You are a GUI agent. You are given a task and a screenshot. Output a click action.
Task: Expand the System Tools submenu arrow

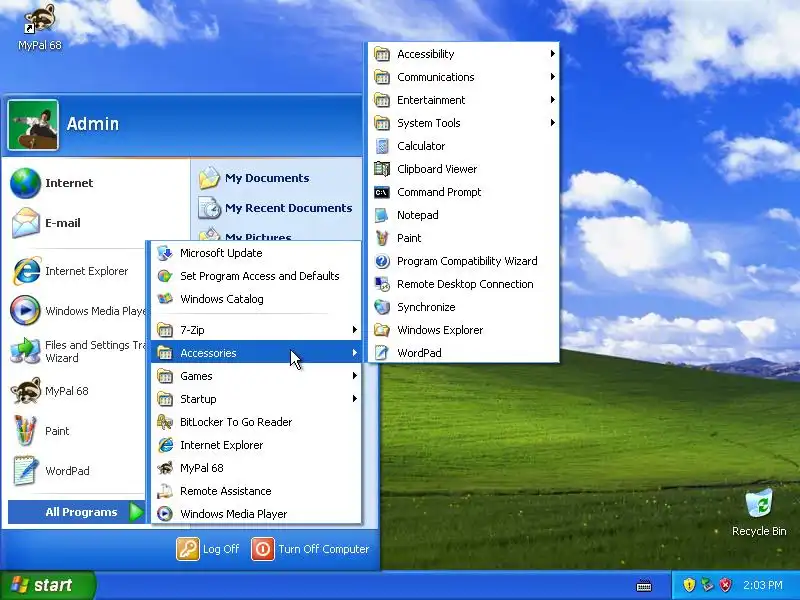pos(553,122)
